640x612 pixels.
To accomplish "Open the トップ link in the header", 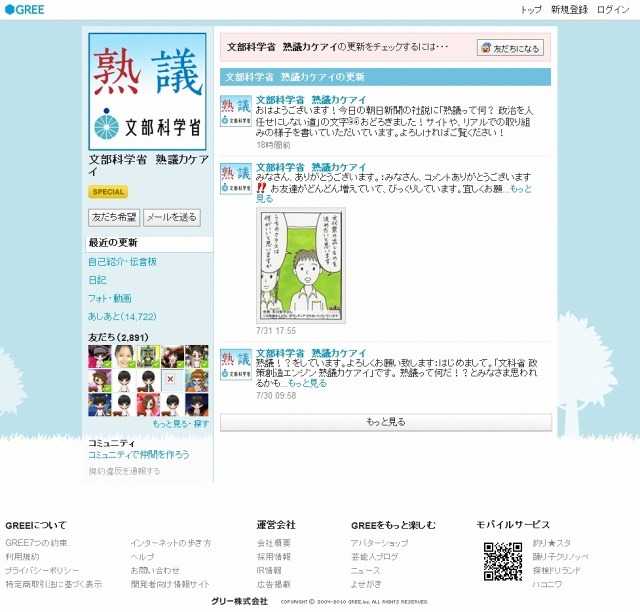I will click(531, 10).
